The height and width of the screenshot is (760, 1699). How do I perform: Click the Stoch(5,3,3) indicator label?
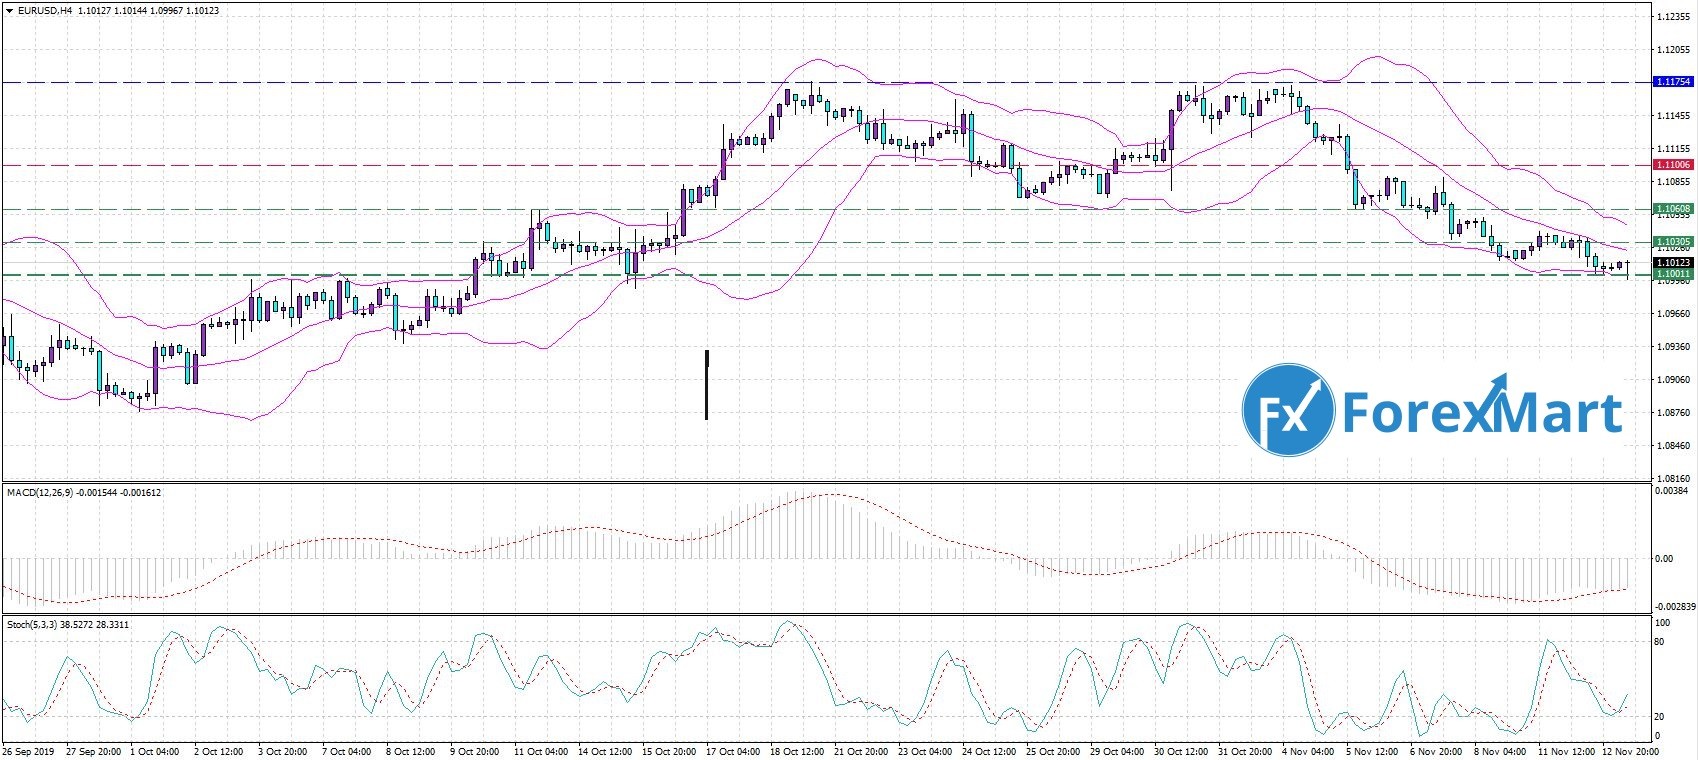click(32, 625)
